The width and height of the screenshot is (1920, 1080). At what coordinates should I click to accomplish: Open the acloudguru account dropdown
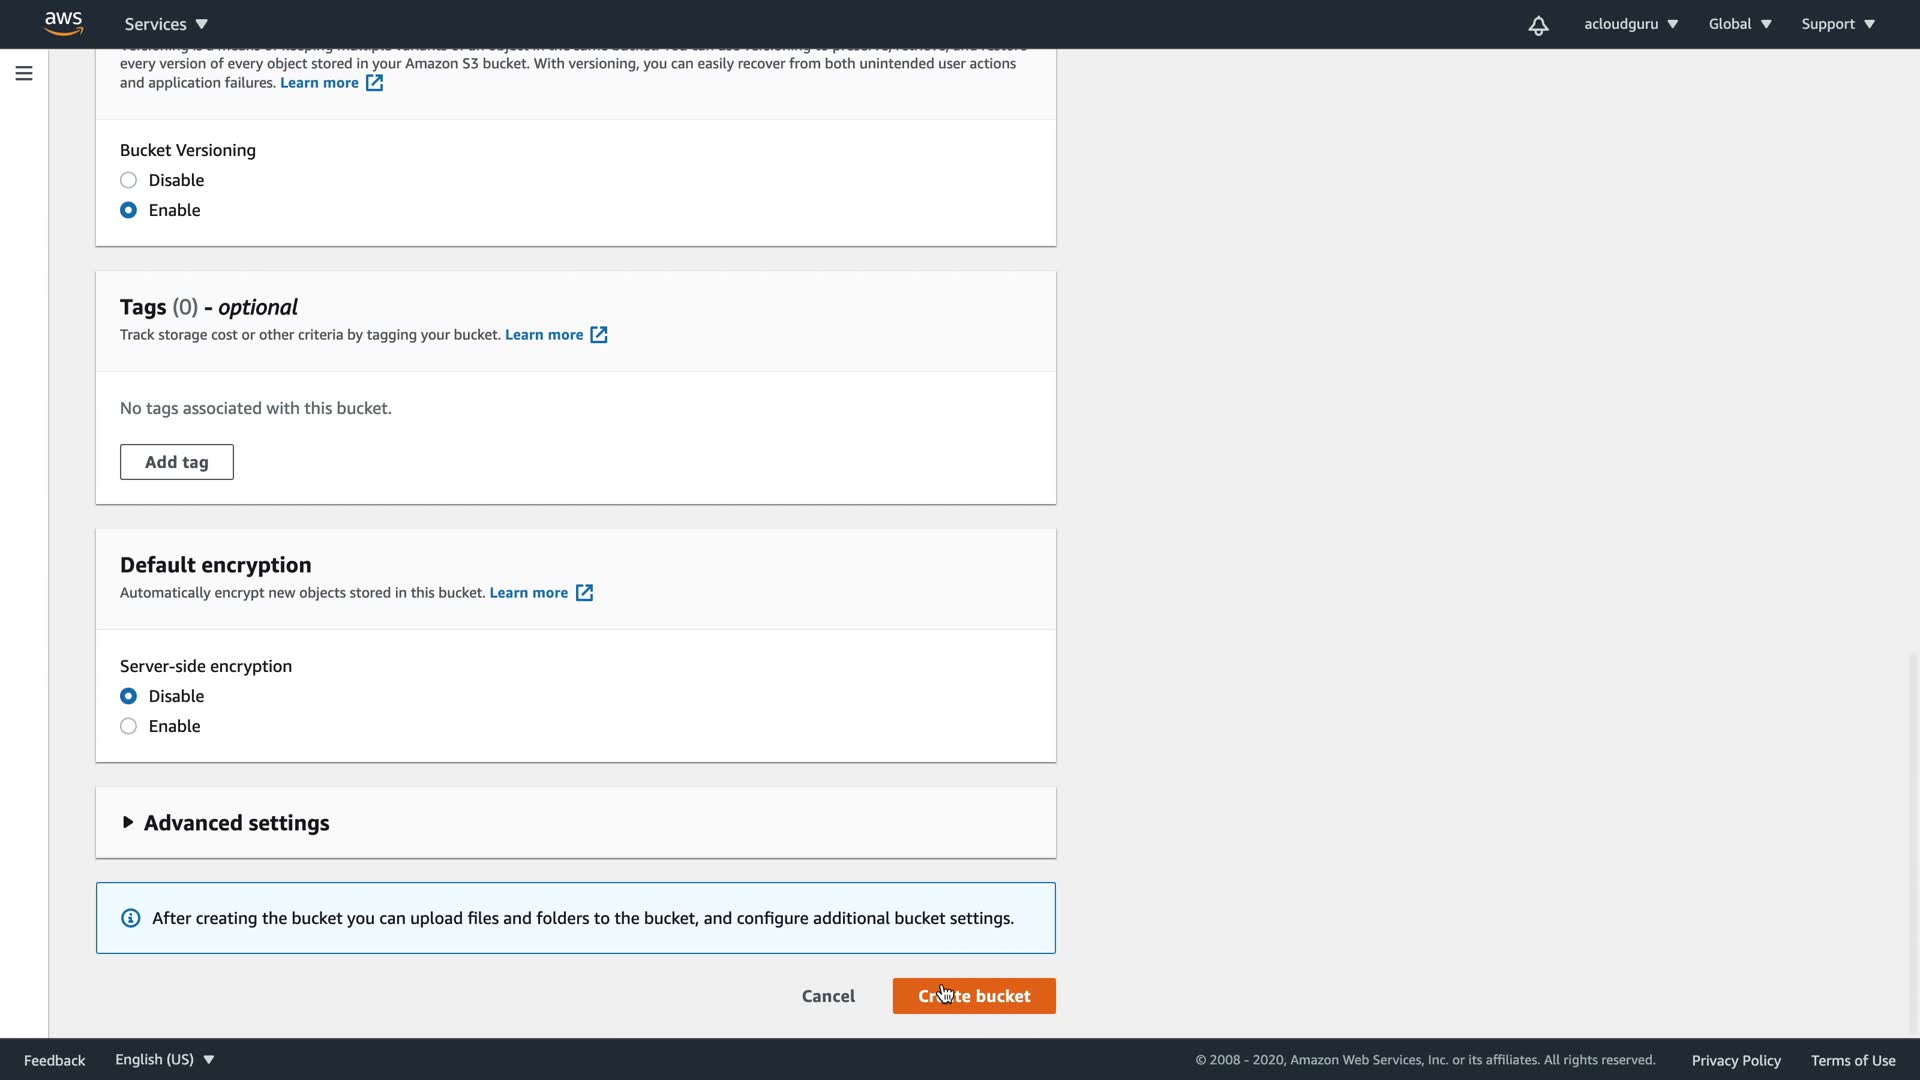click(1630, 24)
